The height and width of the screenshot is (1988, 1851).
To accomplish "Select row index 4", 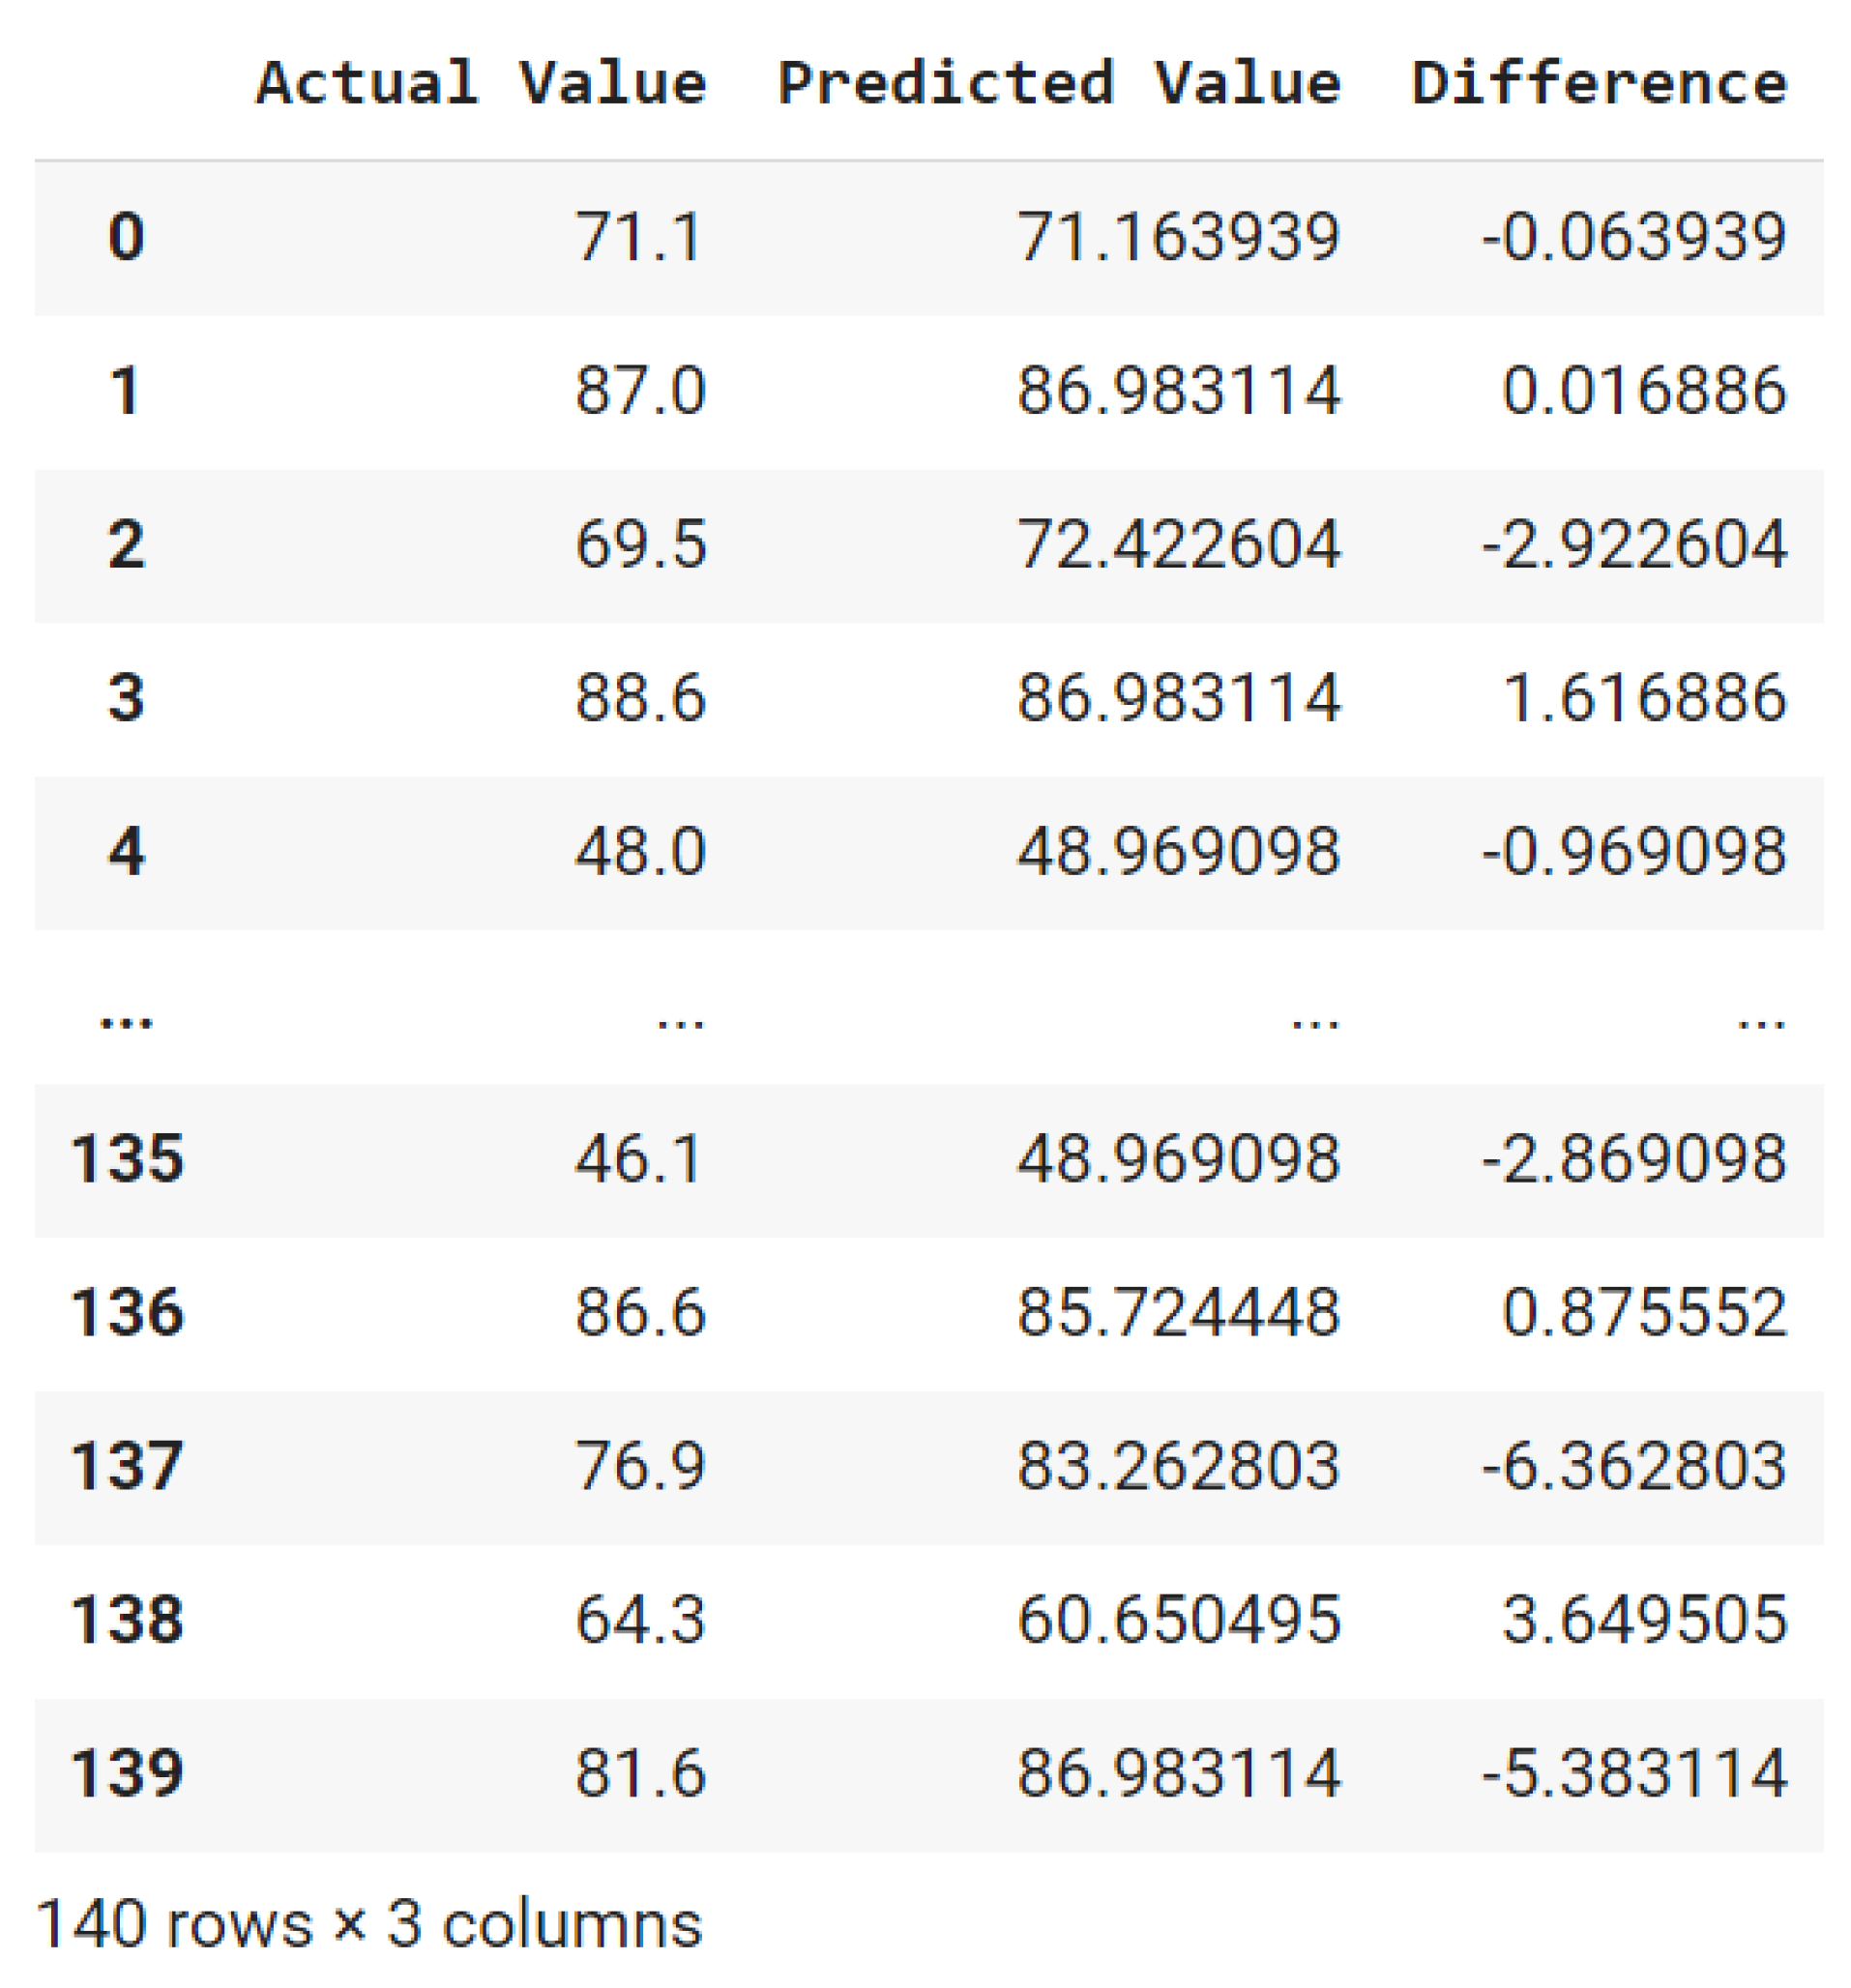I will pos(126,853).
